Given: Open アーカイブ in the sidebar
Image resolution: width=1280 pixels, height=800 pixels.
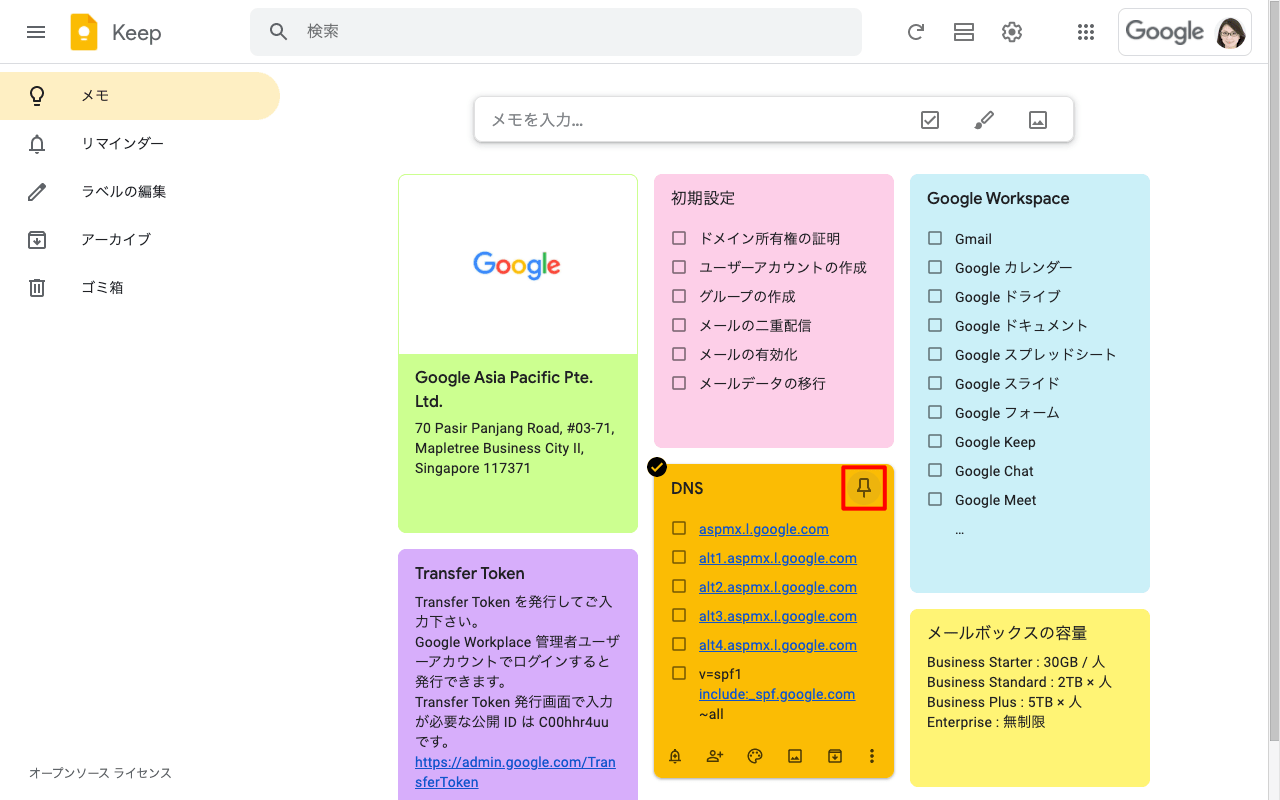Looking at the screenshot, I should [140, 240].
